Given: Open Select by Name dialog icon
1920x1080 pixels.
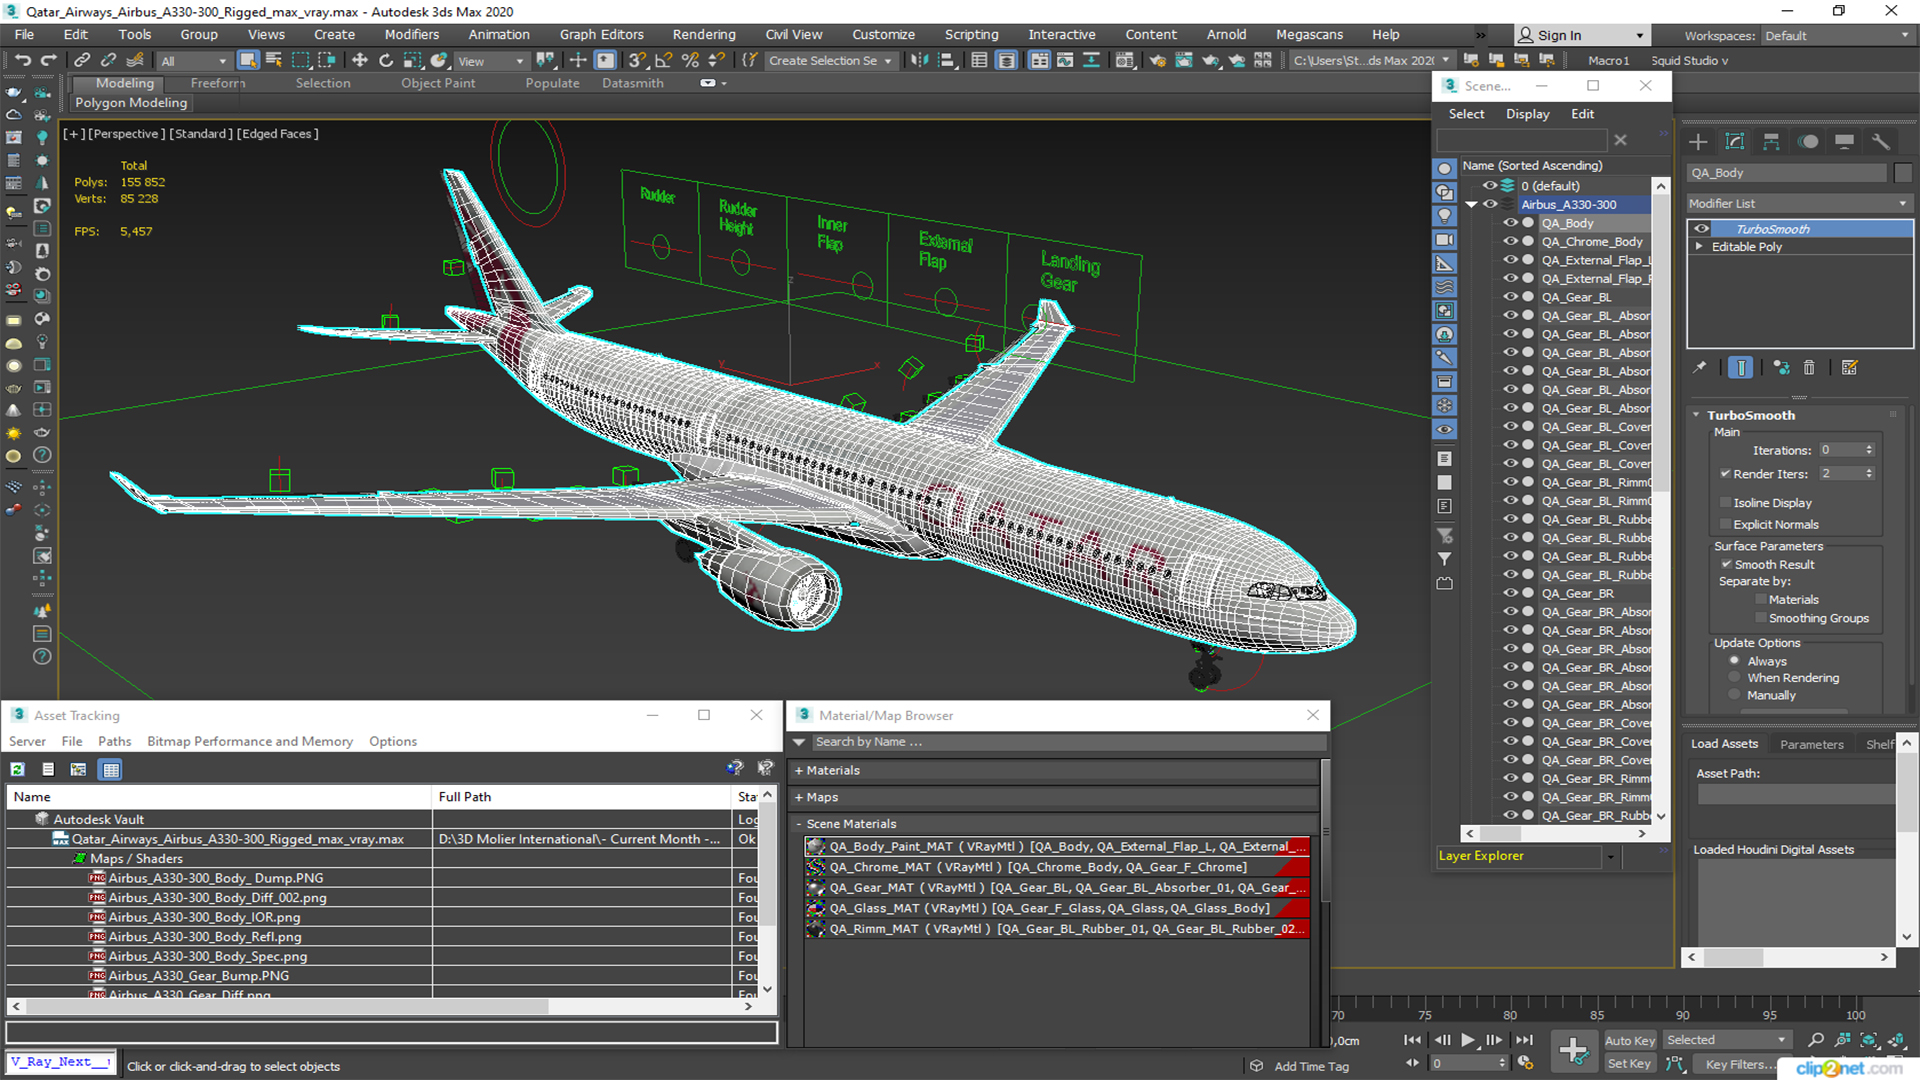Looking at the screenshot, I should pos(274,61).
